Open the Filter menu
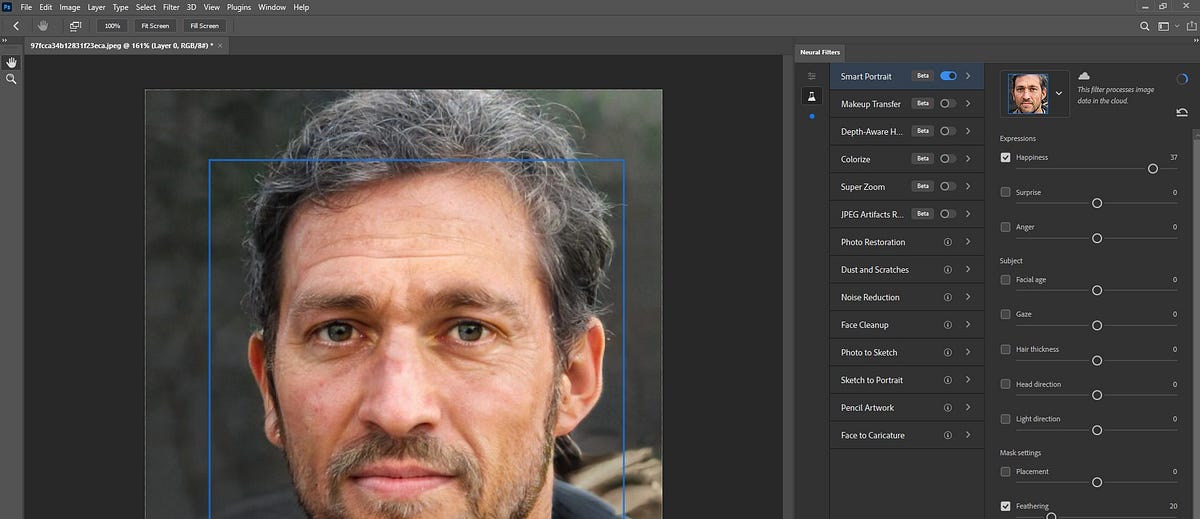1200x519 pixels. point(171,7)
